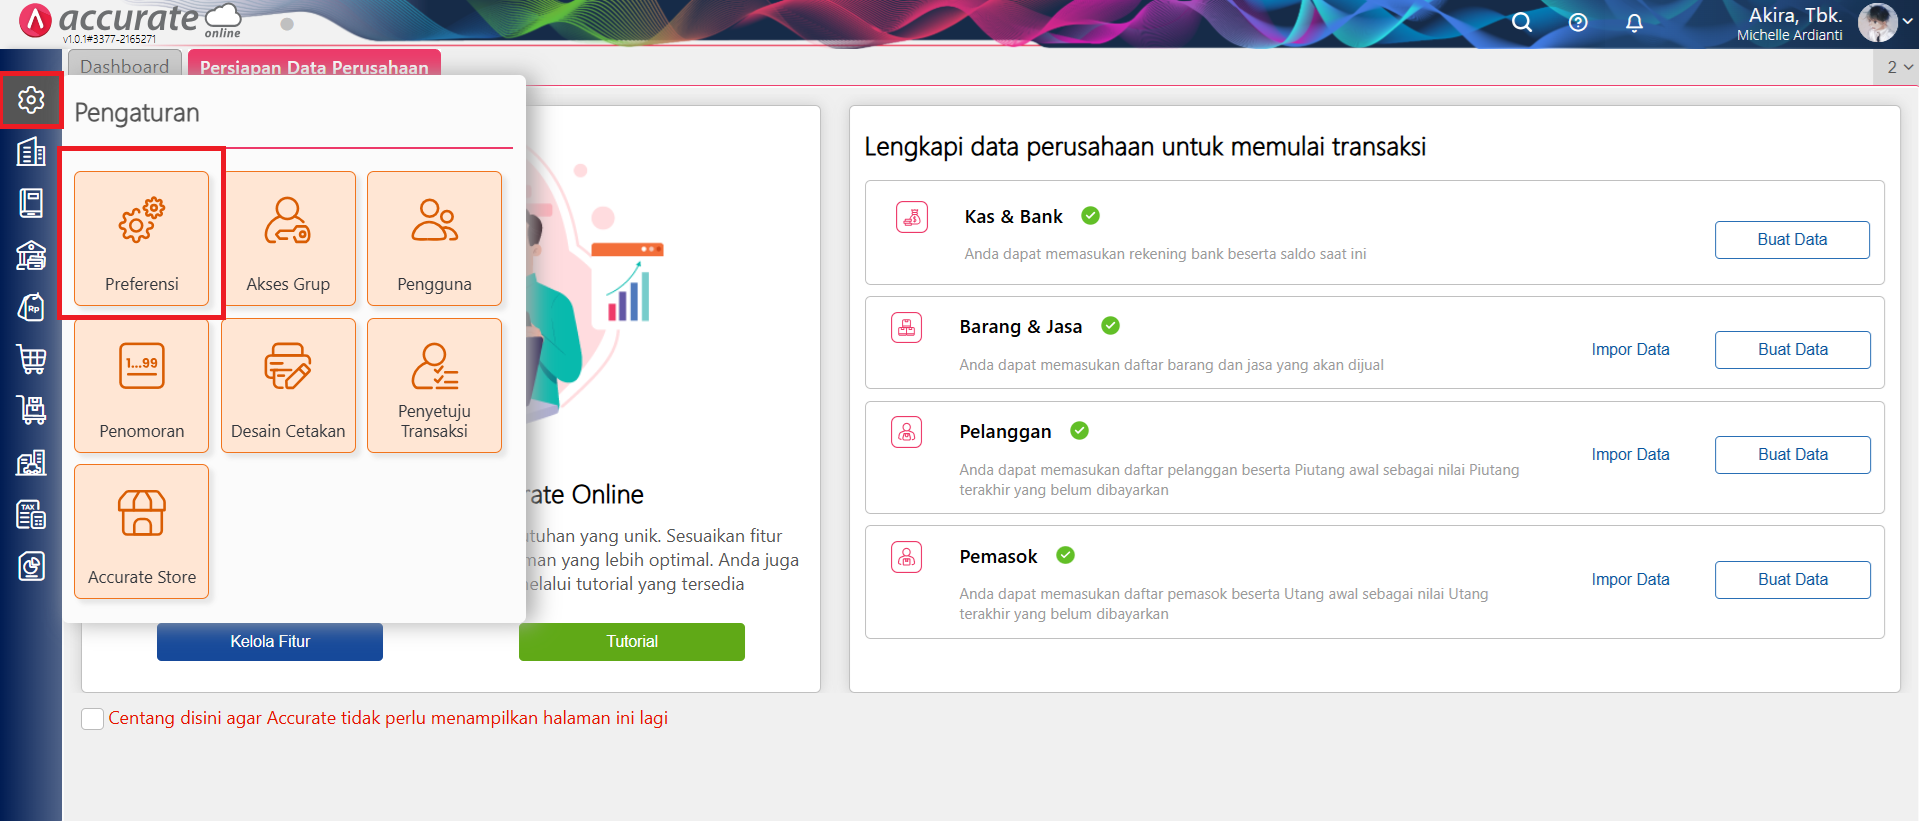Expand the open tabs counter dropdown

[1898, 67]
